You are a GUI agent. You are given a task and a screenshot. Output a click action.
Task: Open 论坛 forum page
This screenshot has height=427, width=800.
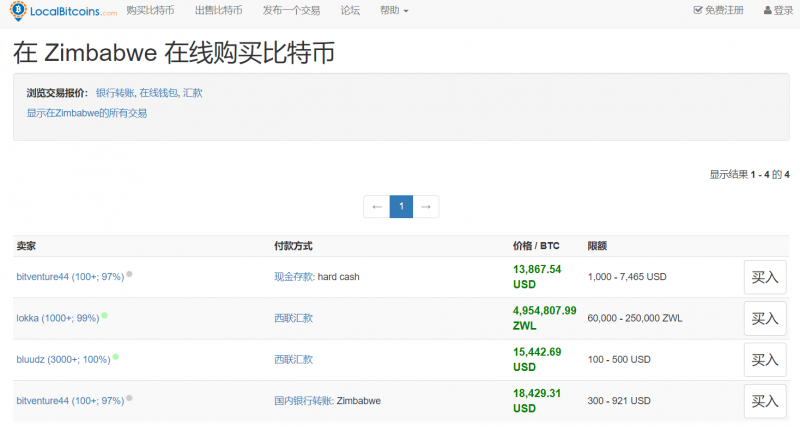(350, 10)
